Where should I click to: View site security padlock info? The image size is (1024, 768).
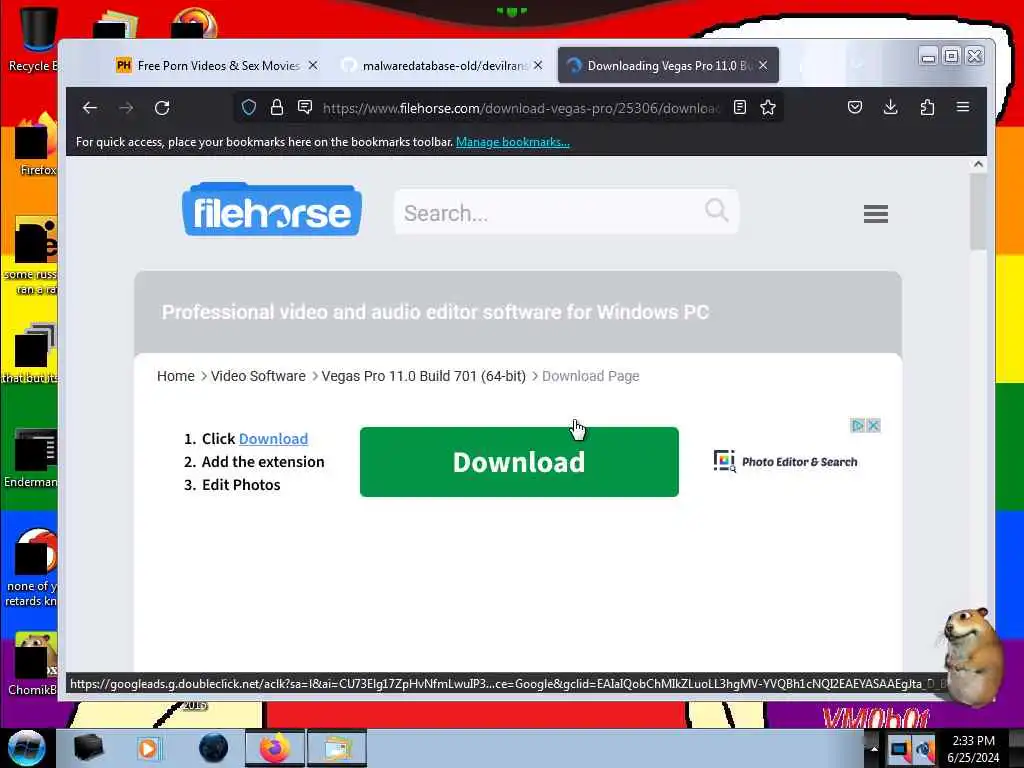[276, 107]
